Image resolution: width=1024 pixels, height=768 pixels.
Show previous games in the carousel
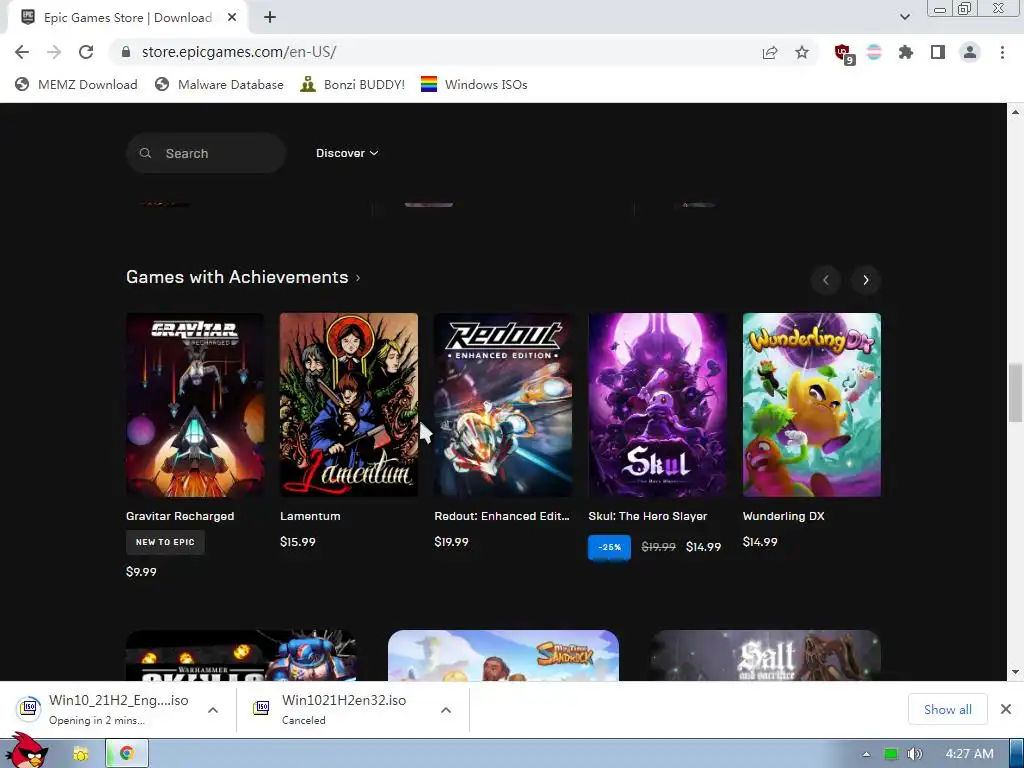(x=825, y=280)
